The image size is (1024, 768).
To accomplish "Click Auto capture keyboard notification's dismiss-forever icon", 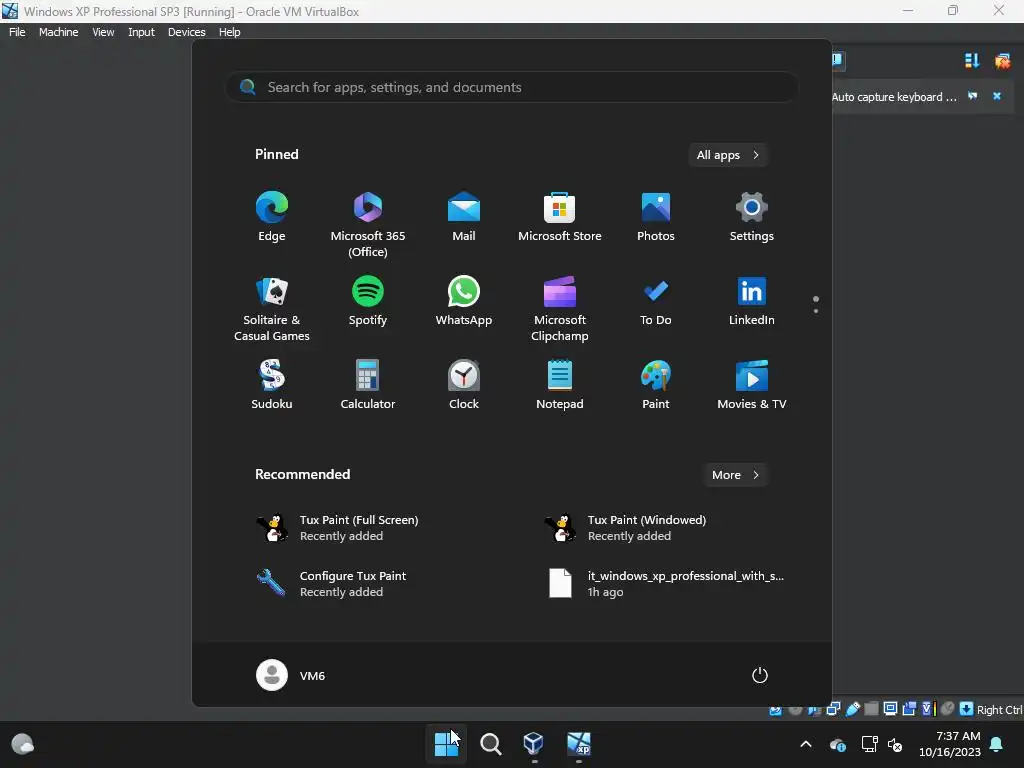I will click(972, 96).
